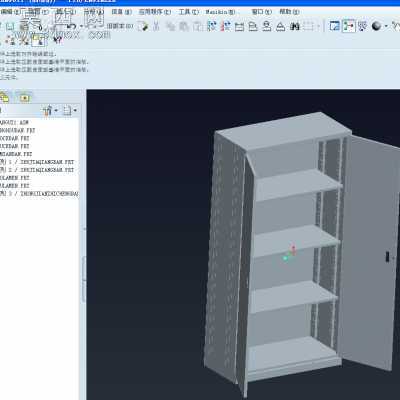Click the context help pointer with question mark

58,40
